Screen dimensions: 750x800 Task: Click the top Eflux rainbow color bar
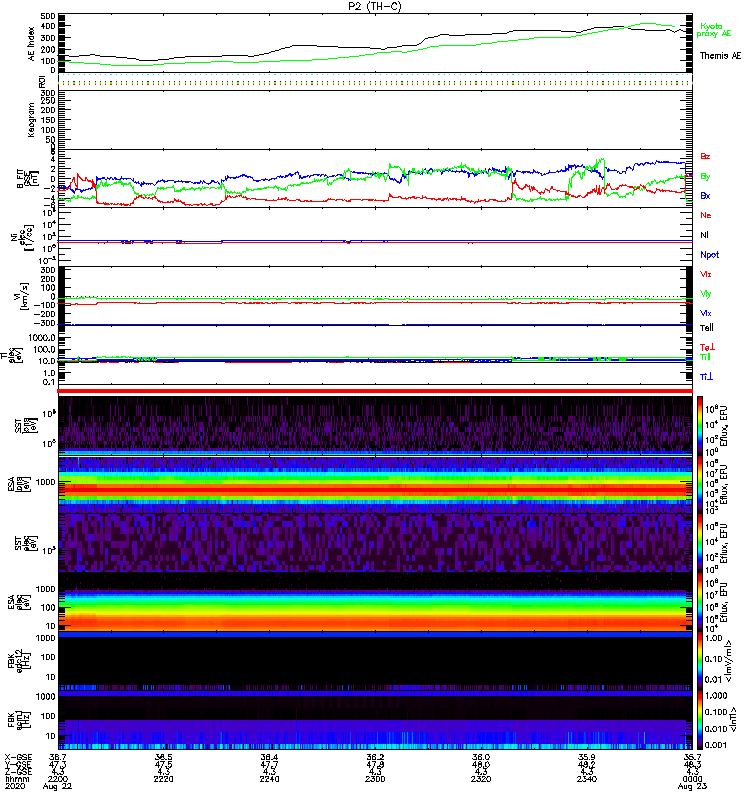[702, 425]
